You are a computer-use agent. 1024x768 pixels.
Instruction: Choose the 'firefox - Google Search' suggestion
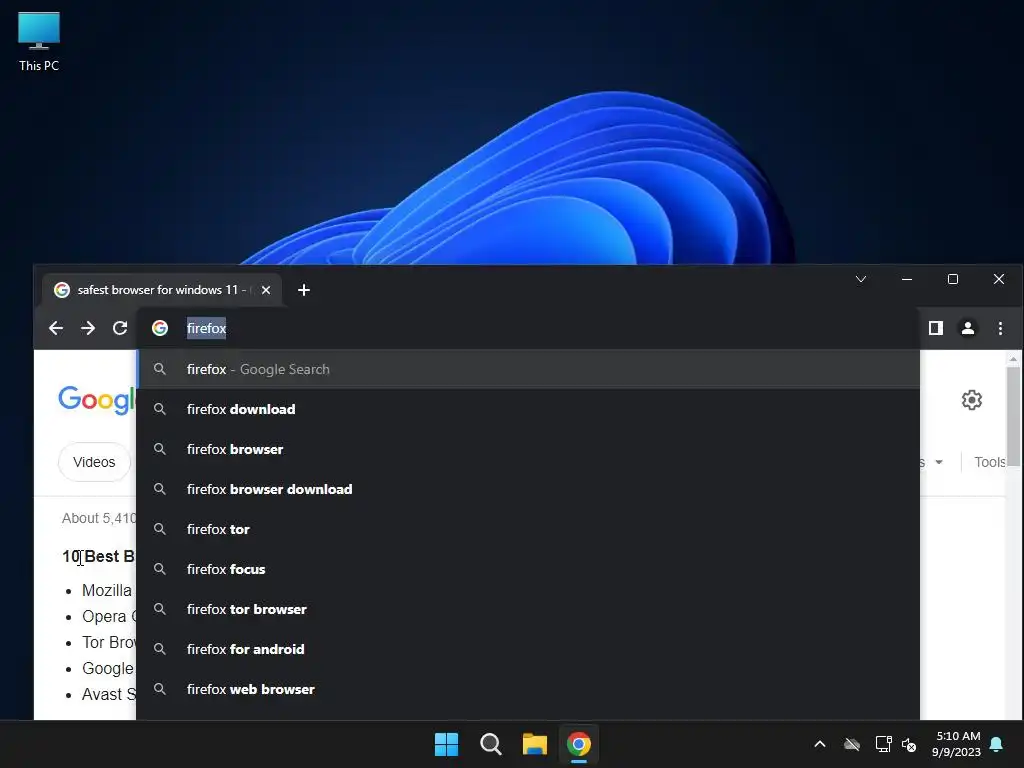[528, 369]
